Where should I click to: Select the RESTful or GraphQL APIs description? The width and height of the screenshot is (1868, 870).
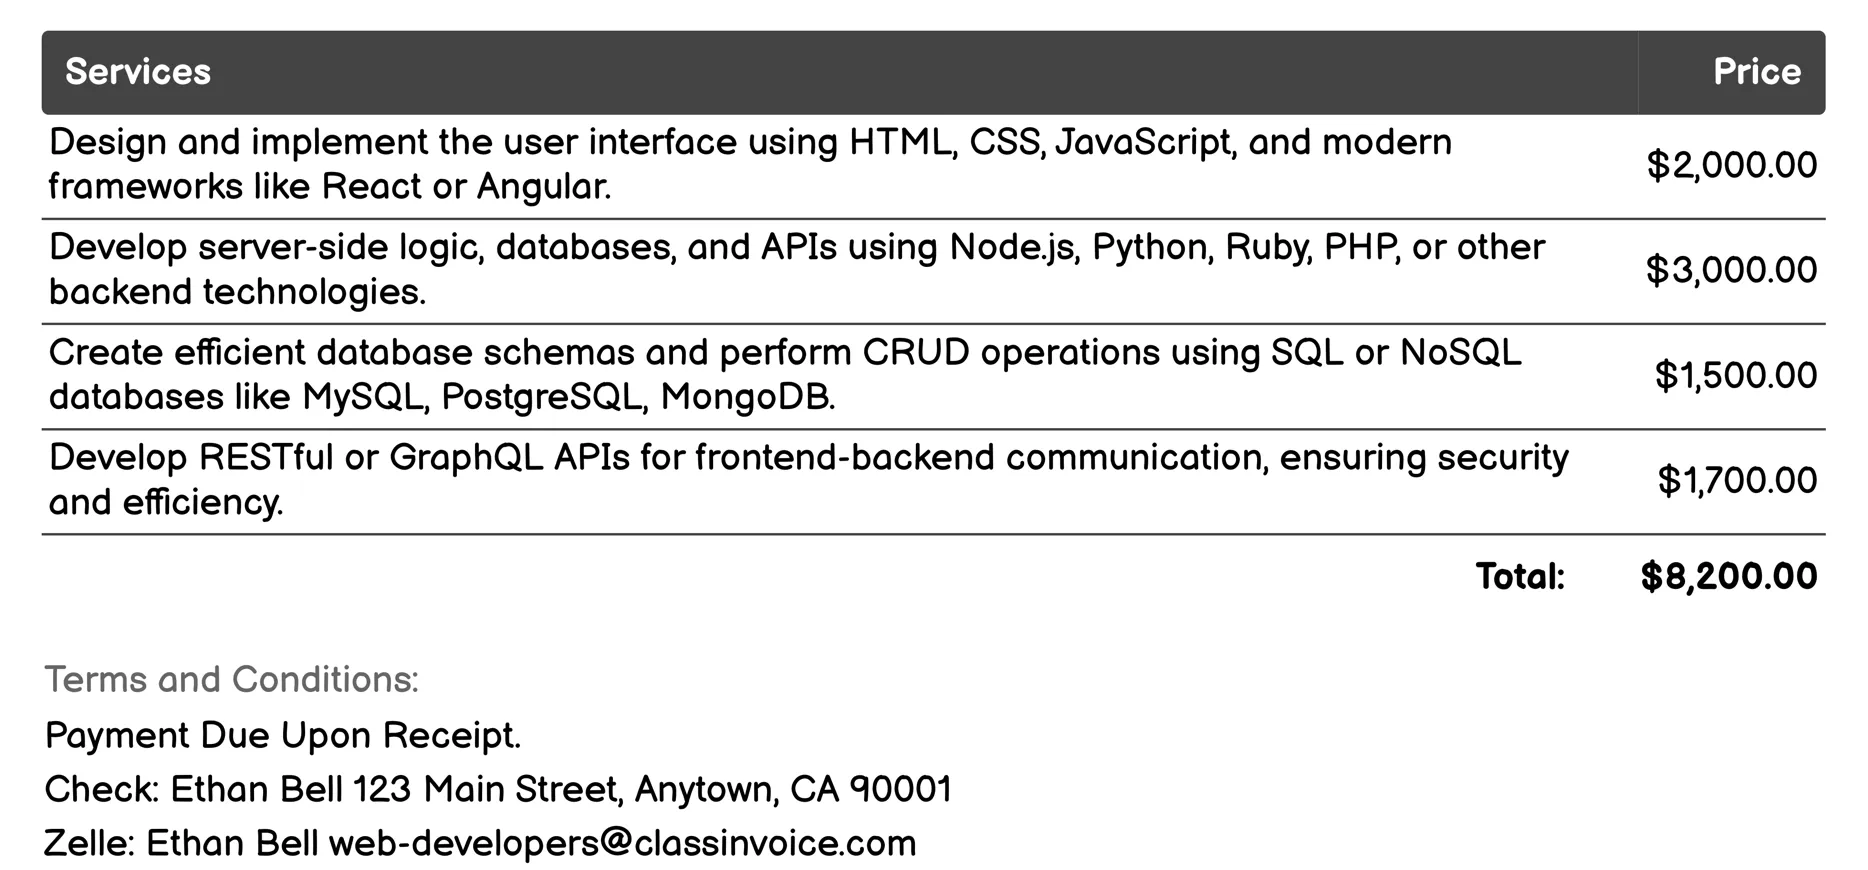coord(808,480)
